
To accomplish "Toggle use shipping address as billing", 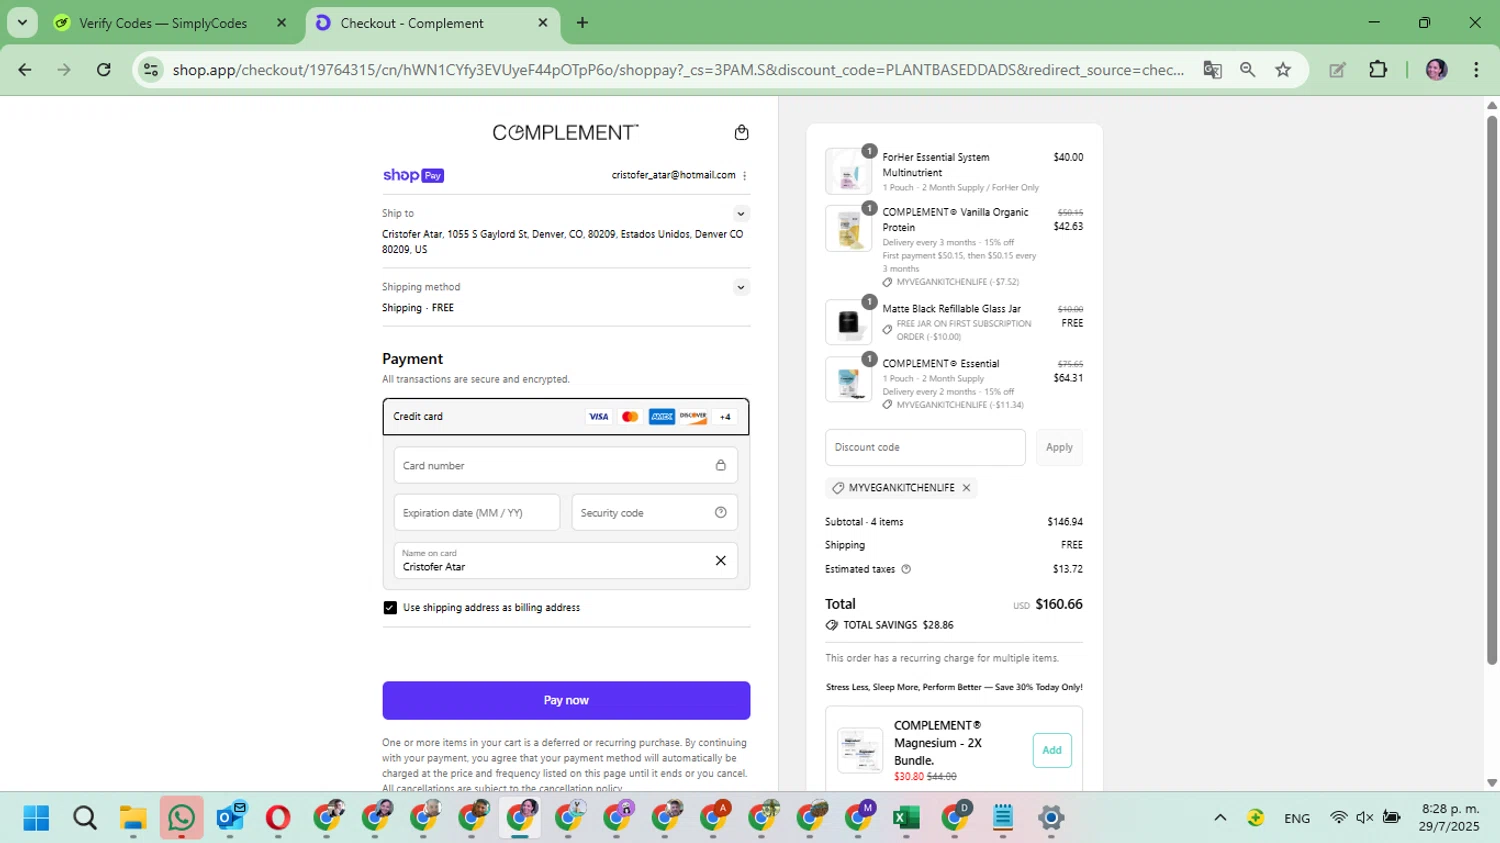I will coord(390,608).
